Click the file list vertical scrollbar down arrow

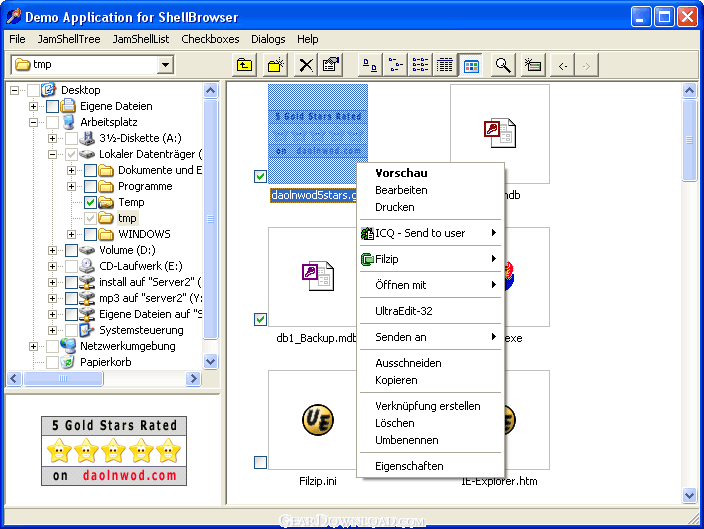[689, 495]
